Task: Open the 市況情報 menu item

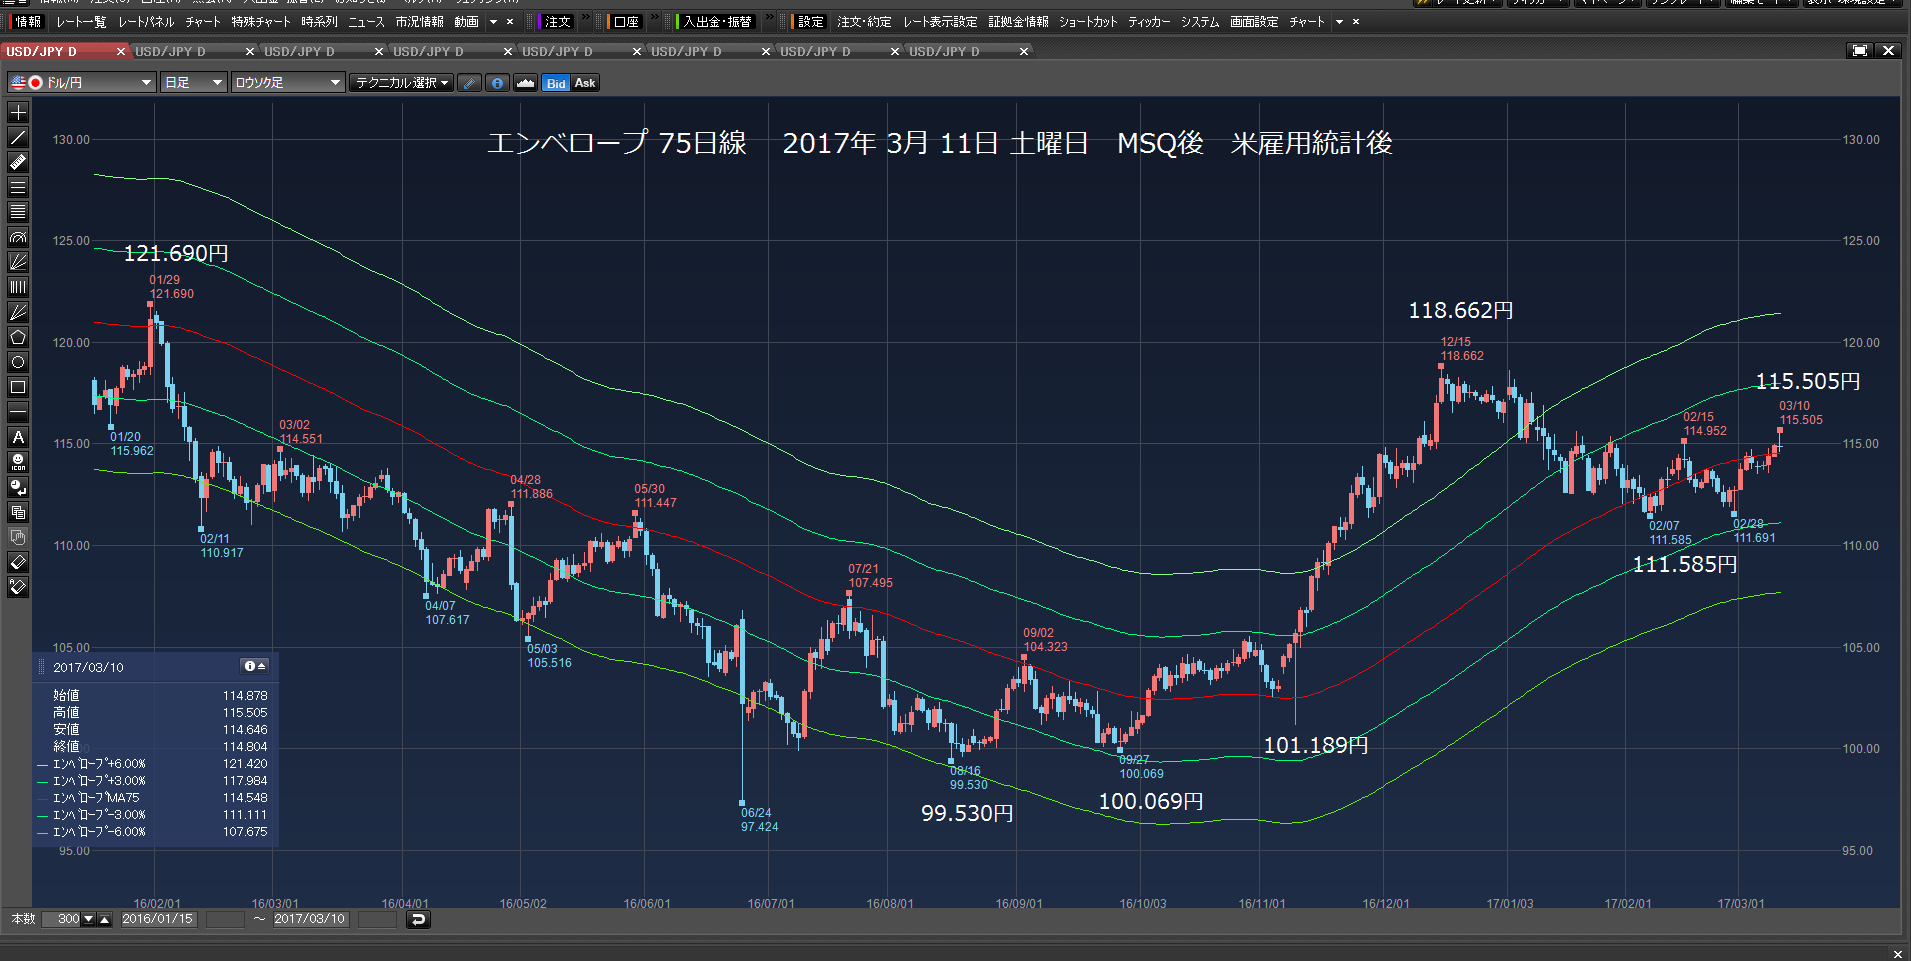Action: click(x=419, y=21)
